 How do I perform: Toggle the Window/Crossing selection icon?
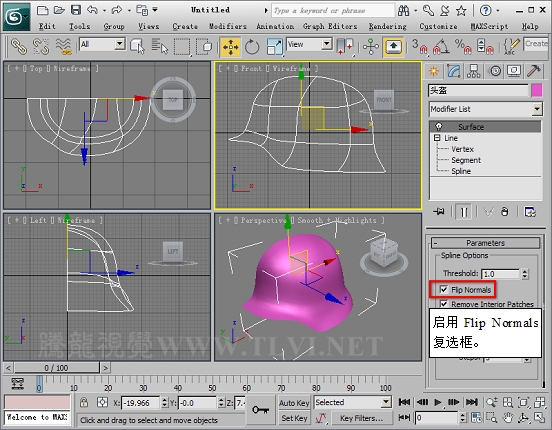[204, 46]
